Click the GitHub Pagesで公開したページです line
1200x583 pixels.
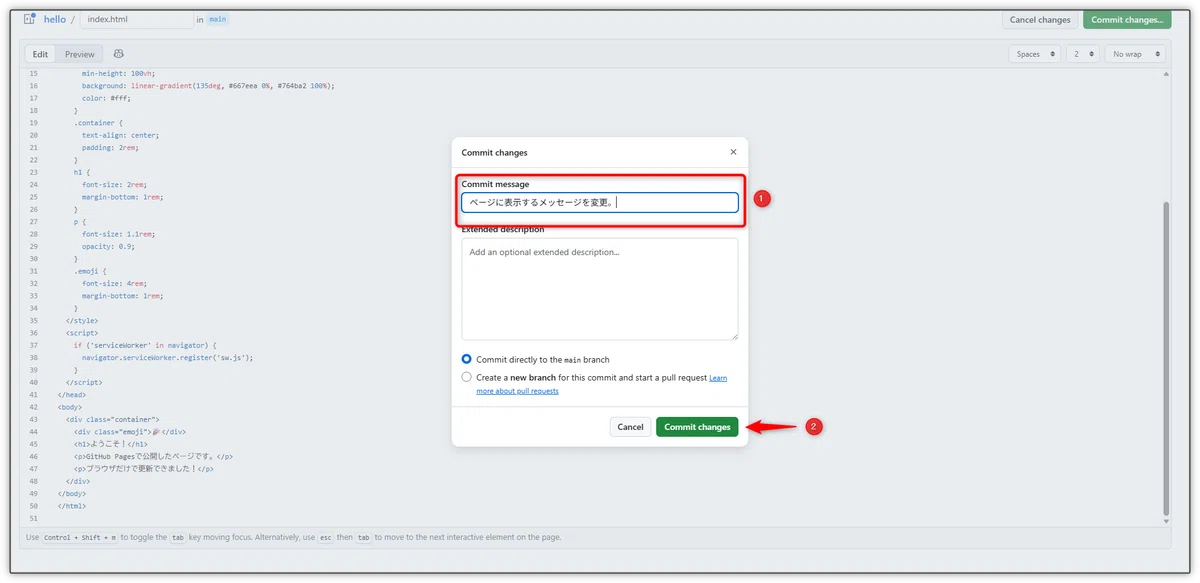[153, 456]
